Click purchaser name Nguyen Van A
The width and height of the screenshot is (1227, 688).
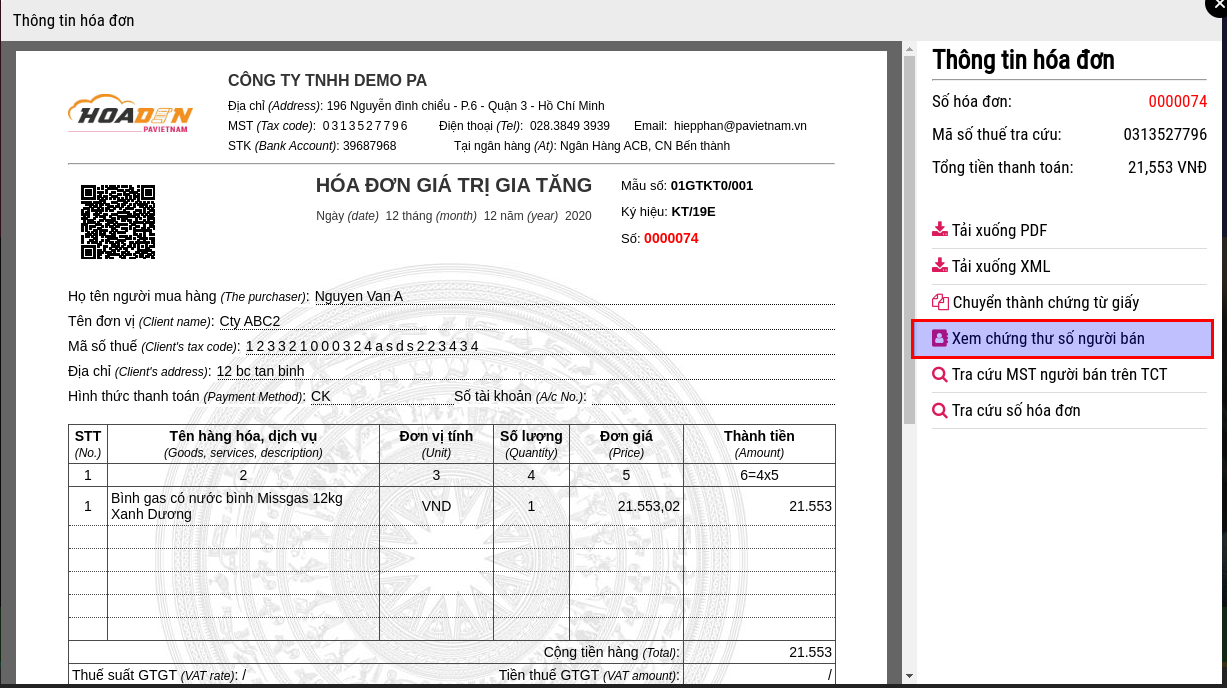coord(359,296)
